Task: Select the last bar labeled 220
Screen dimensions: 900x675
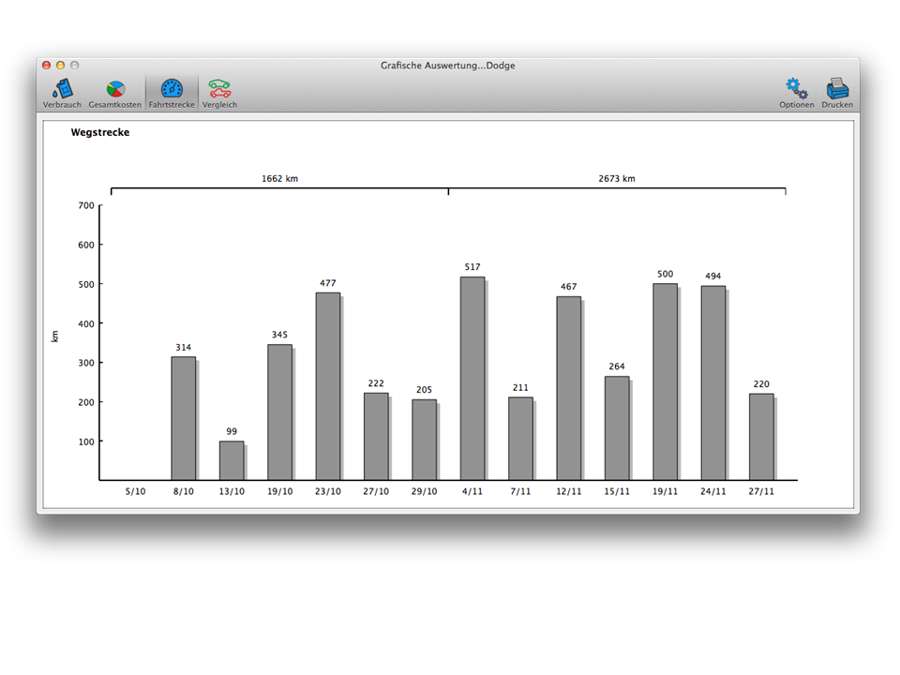Action: (761, 437)
